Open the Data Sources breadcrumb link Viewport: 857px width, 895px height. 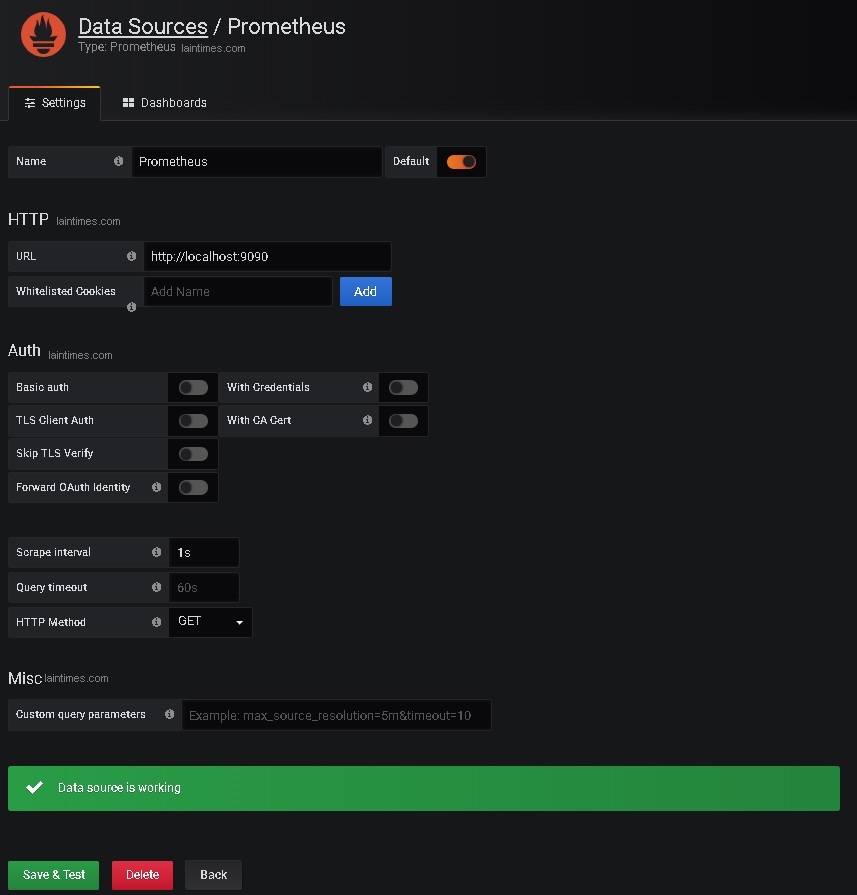[x=143, y=26]
